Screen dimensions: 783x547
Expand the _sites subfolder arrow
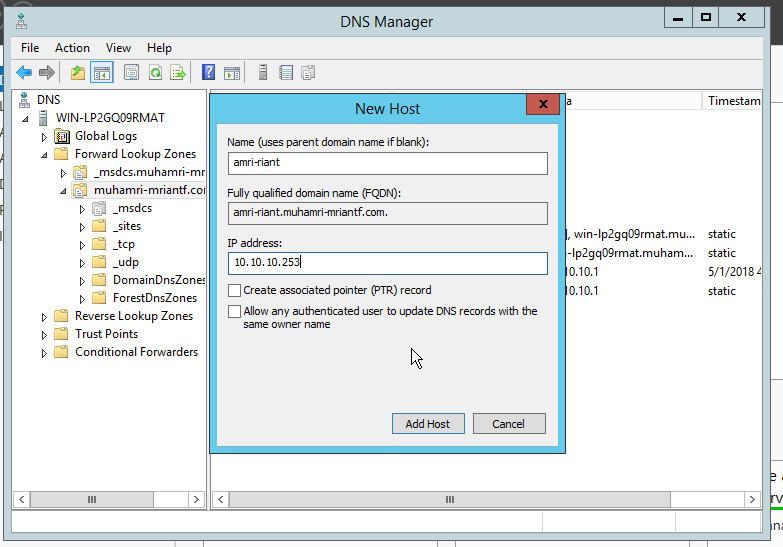click(82, 227)
